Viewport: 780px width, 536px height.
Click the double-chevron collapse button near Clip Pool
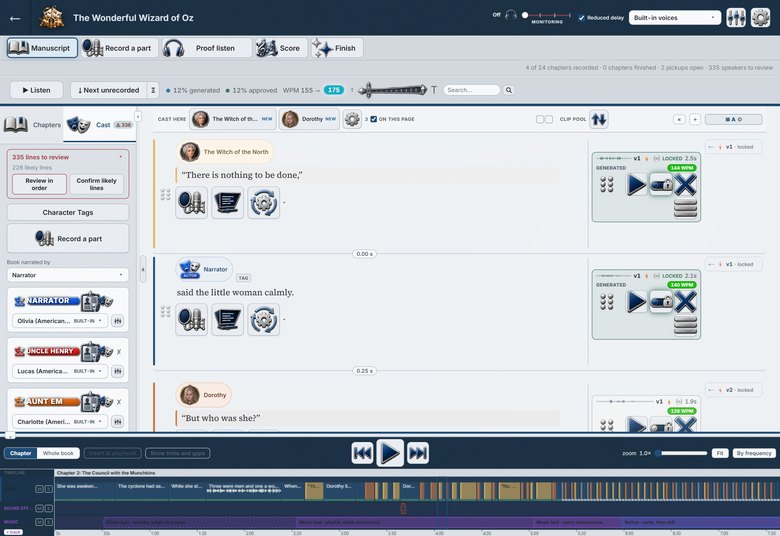pyautogui.click(x=679, y=119)
